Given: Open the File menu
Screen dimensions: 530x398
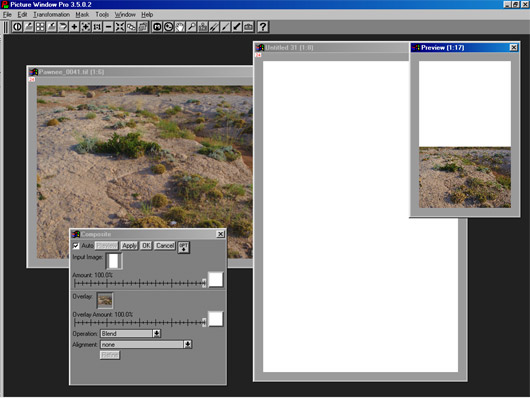Looking at the screenshot, I should click(7, 15).
